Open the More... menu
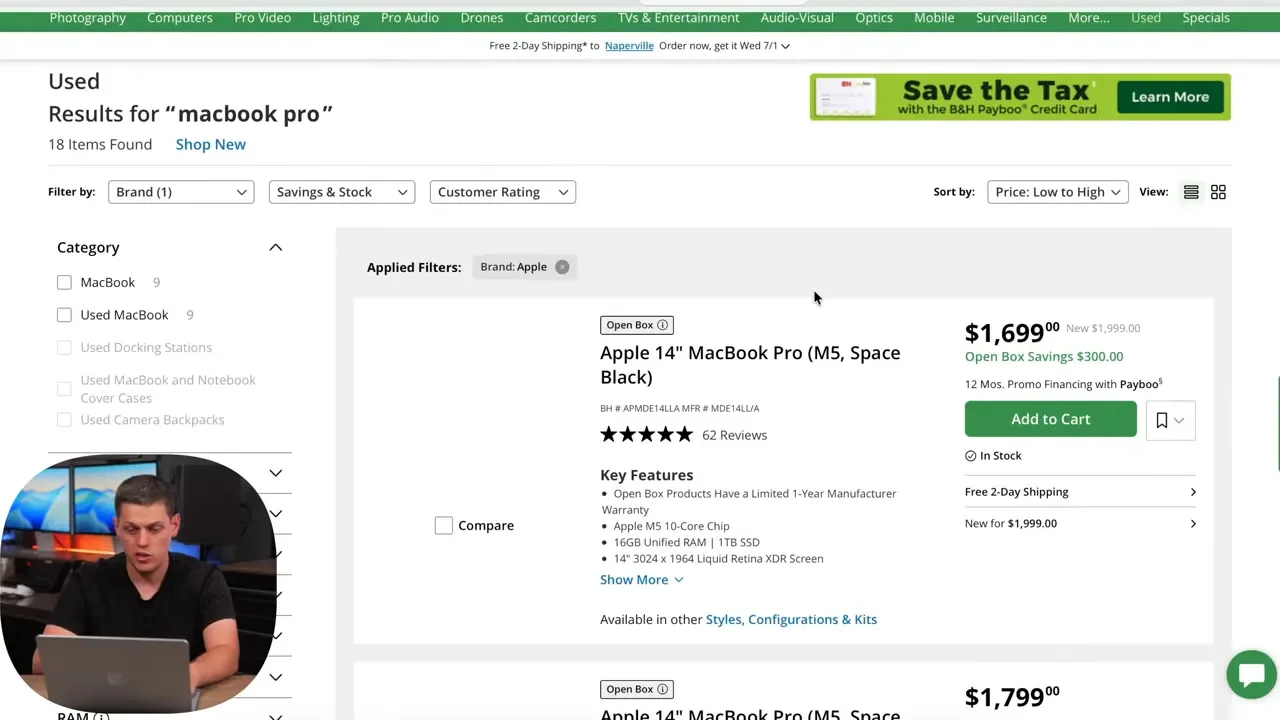 click(1089, 18)
